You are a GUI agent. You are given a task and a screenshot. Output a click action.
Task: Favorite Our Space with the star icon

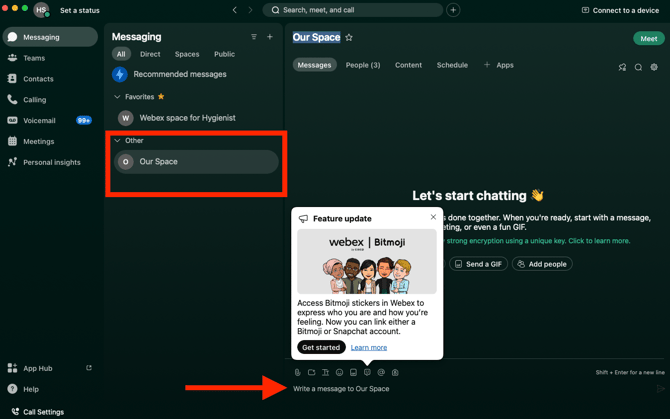click(x=349, y=38)
